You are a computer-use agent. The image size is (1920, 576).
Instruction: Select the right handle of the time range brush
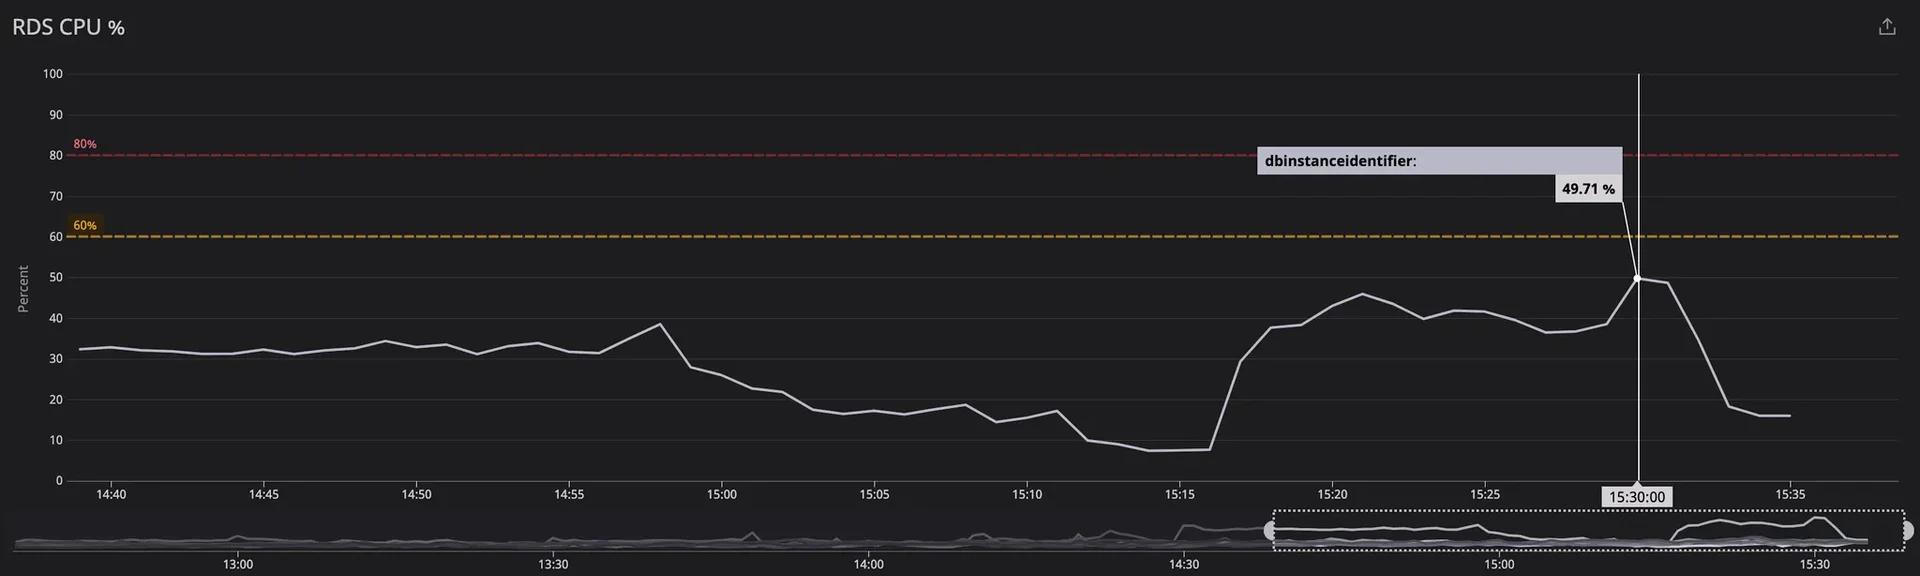coord(1906,531)
